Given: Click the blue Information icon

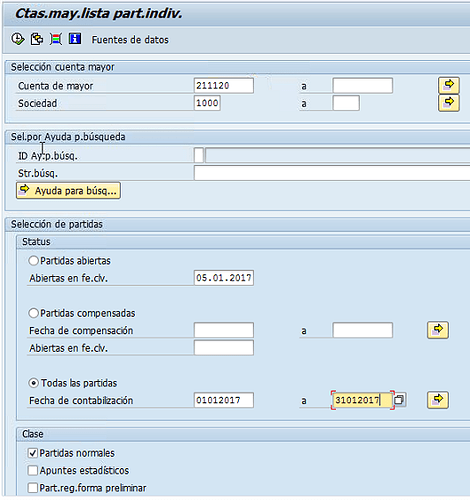Looking at the screenshot, I should (75, 39).
